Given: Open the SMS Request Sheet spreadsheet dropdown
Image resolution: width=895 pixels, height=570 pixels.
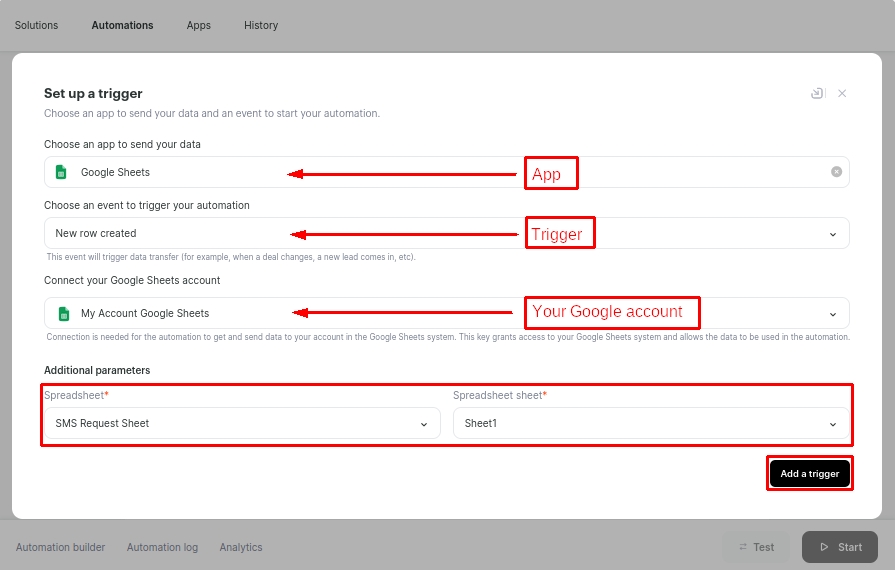Looking at the screenshot, I should (242, 423).
